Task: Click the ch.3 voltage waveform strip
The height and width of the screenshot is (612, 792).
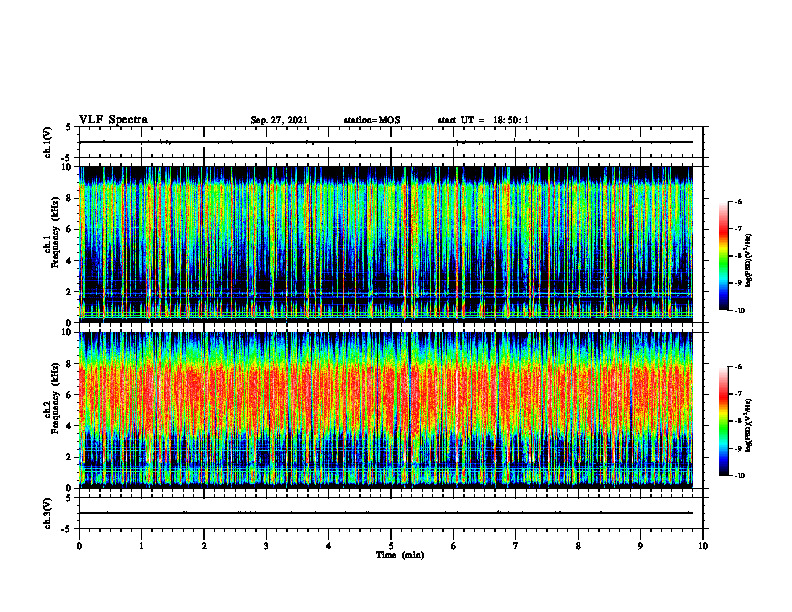Action: 391,513
